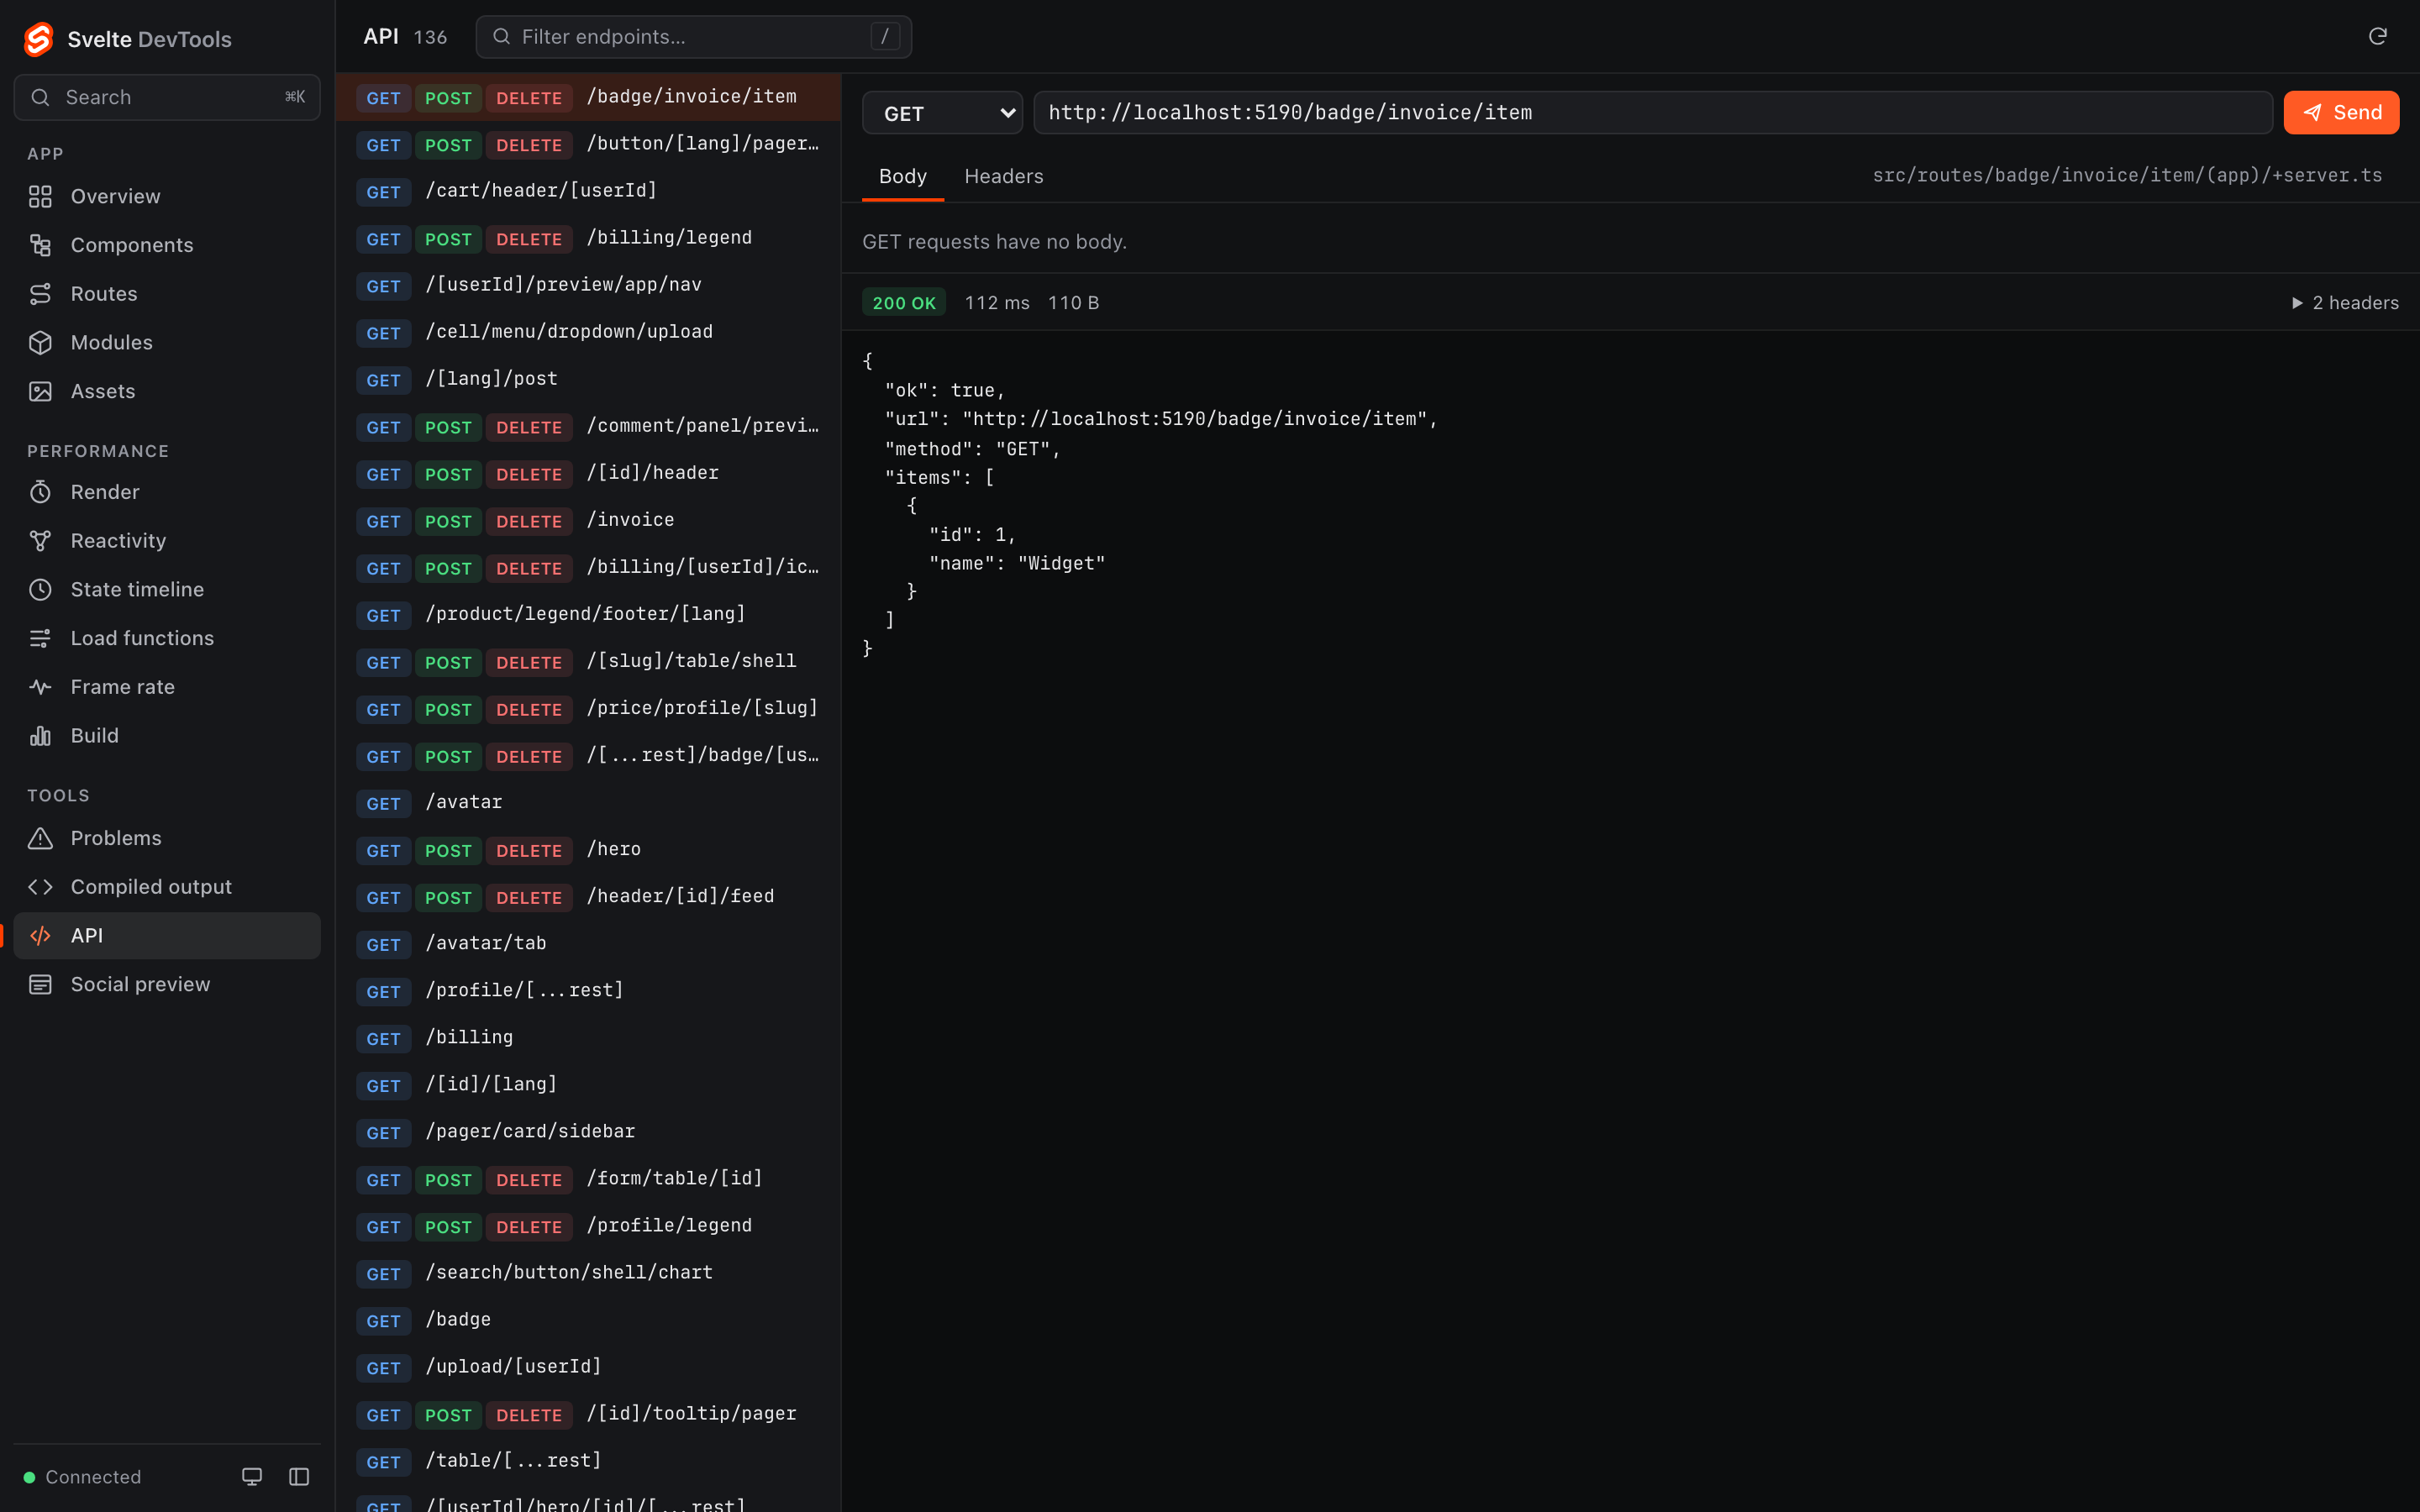Image resolution: width=2420 pixels, height=1512 pixels.
Task: Click the Connected status indicator
Action: pos(82,1477)
